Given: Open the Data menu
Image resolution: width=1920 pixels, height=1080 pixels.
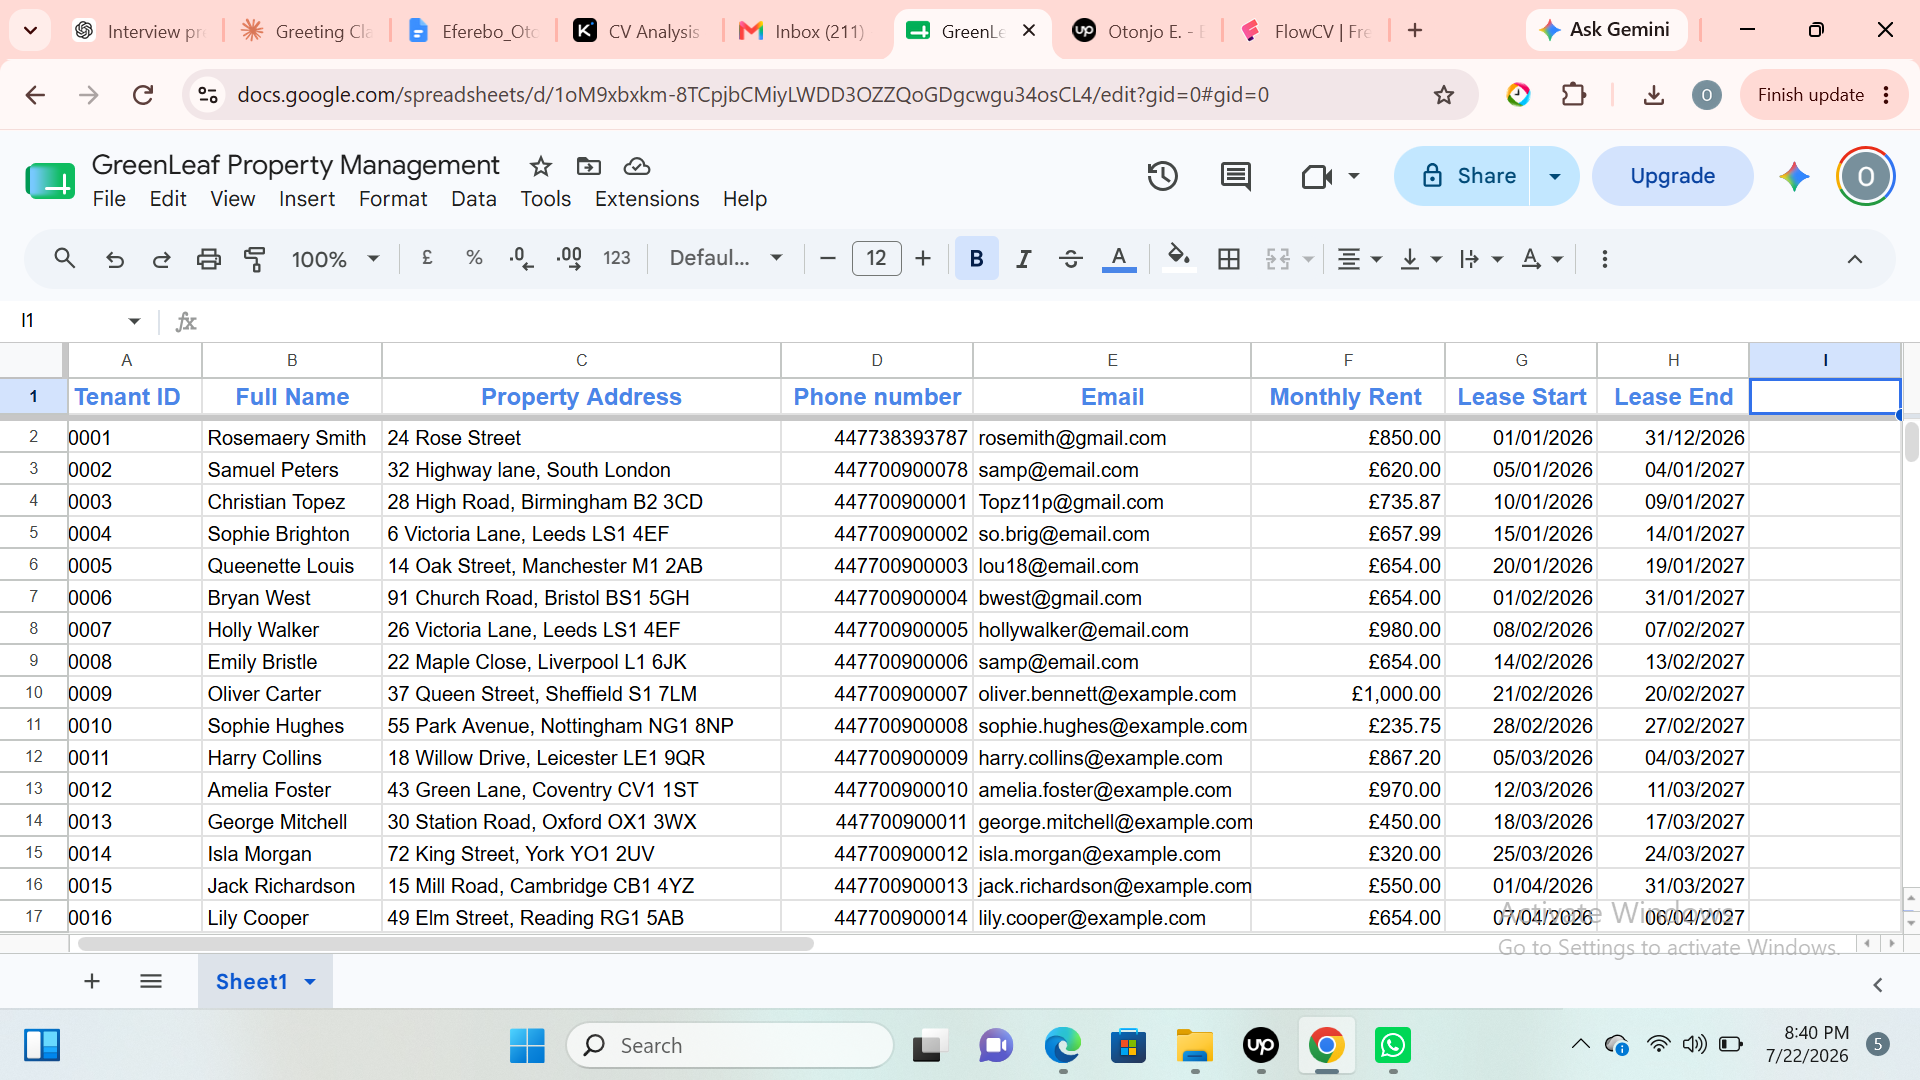Looking at the screenshot, I should click(474, 199).
